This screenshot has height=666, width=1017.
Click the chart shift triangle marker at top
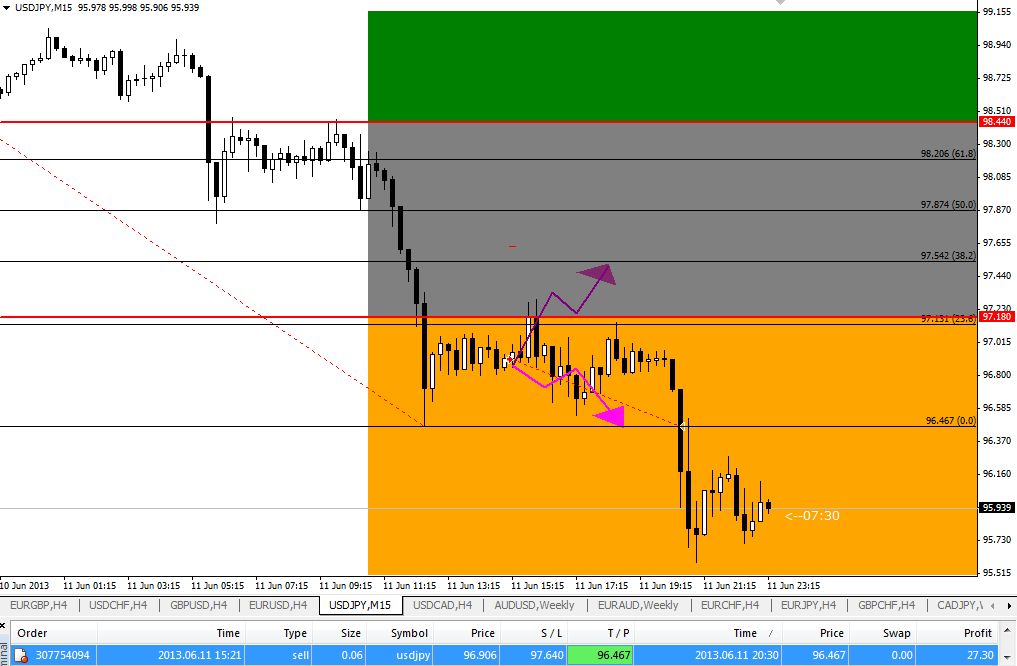tap(781, 4)
